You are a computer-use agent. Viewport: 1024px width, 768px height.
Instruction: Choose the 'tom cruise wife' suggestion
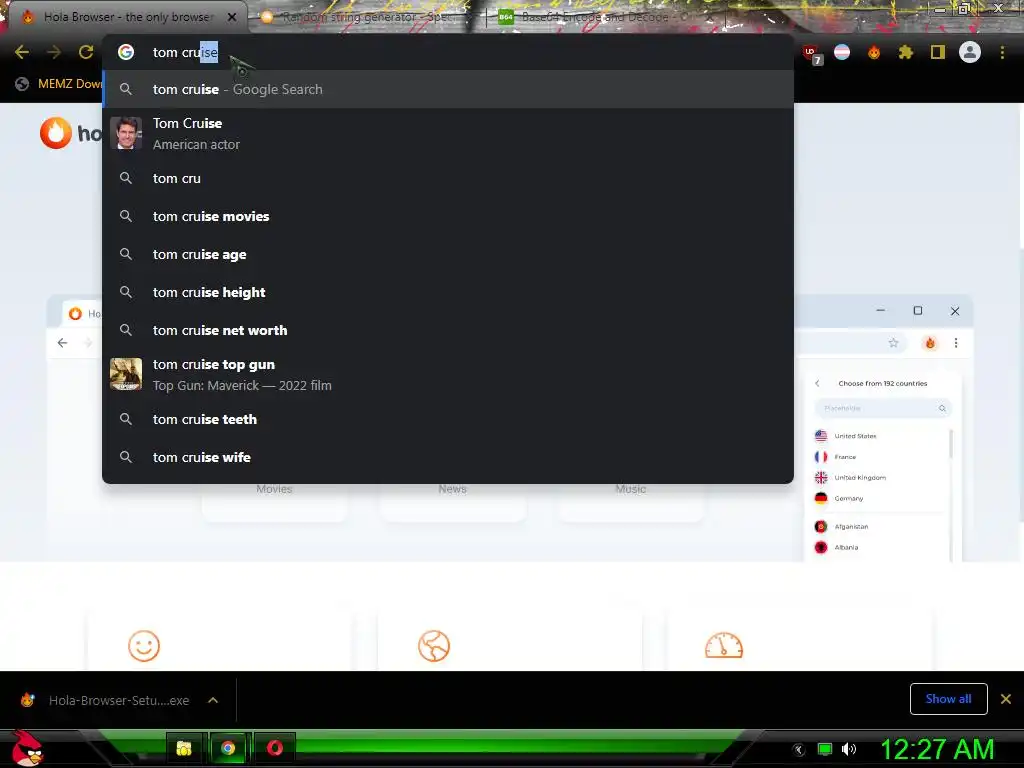(448, 457)
